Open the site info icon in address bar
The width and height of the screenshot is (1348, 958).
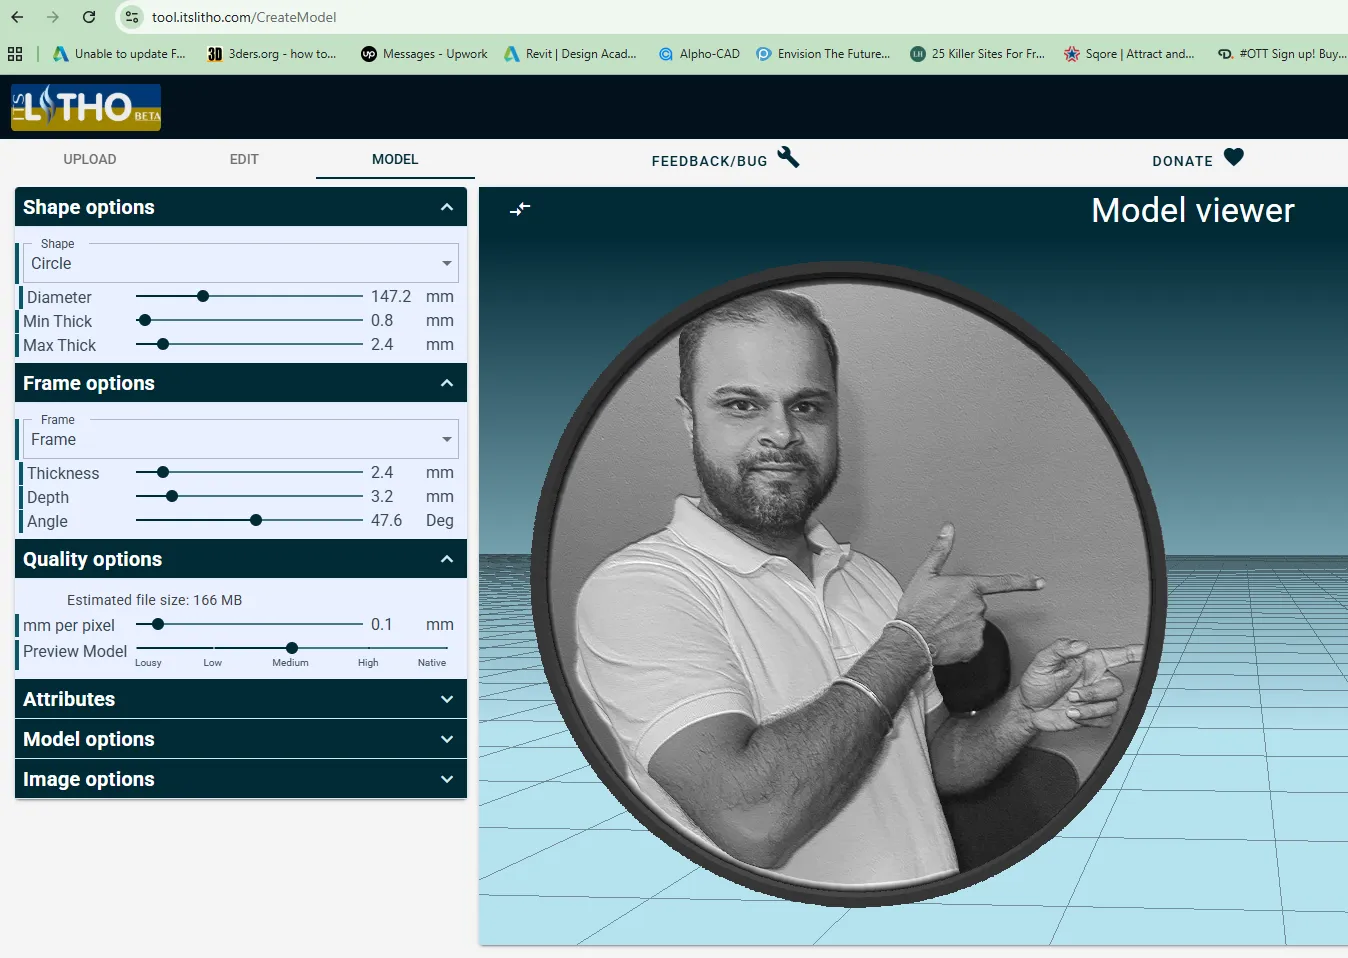(x=132, y=17)
